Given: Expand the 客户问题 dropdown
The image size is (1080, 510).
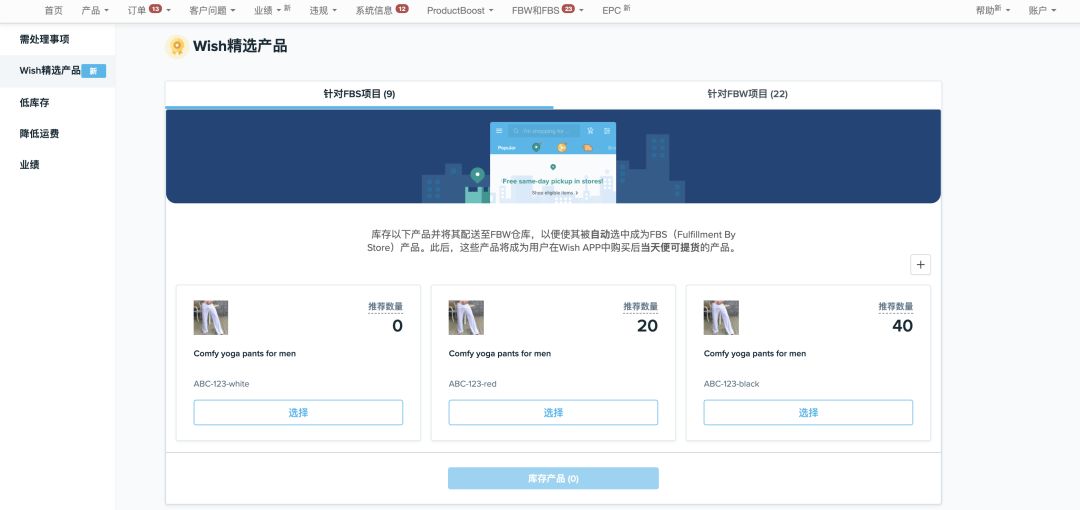Looking at the screenshot, I should click(211, 10).
